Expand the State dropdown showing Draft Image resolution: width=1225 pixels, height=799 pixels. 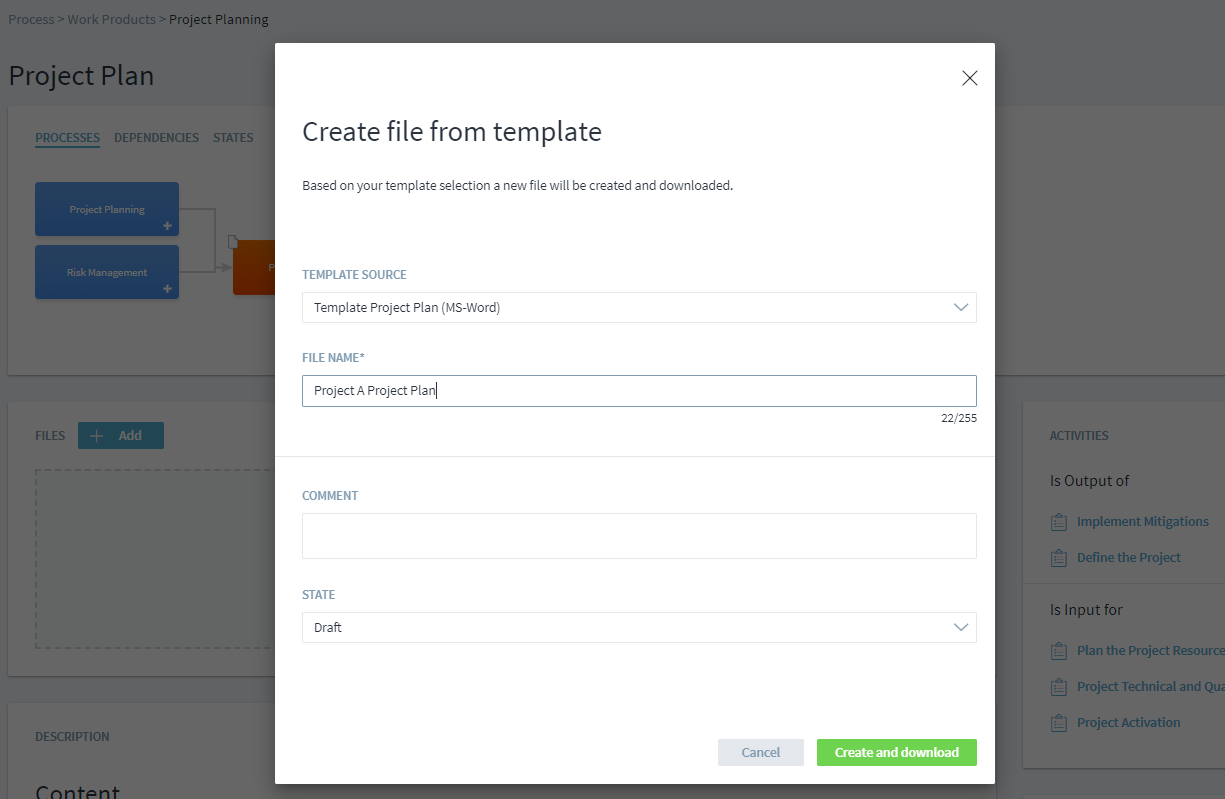(639, 628)
